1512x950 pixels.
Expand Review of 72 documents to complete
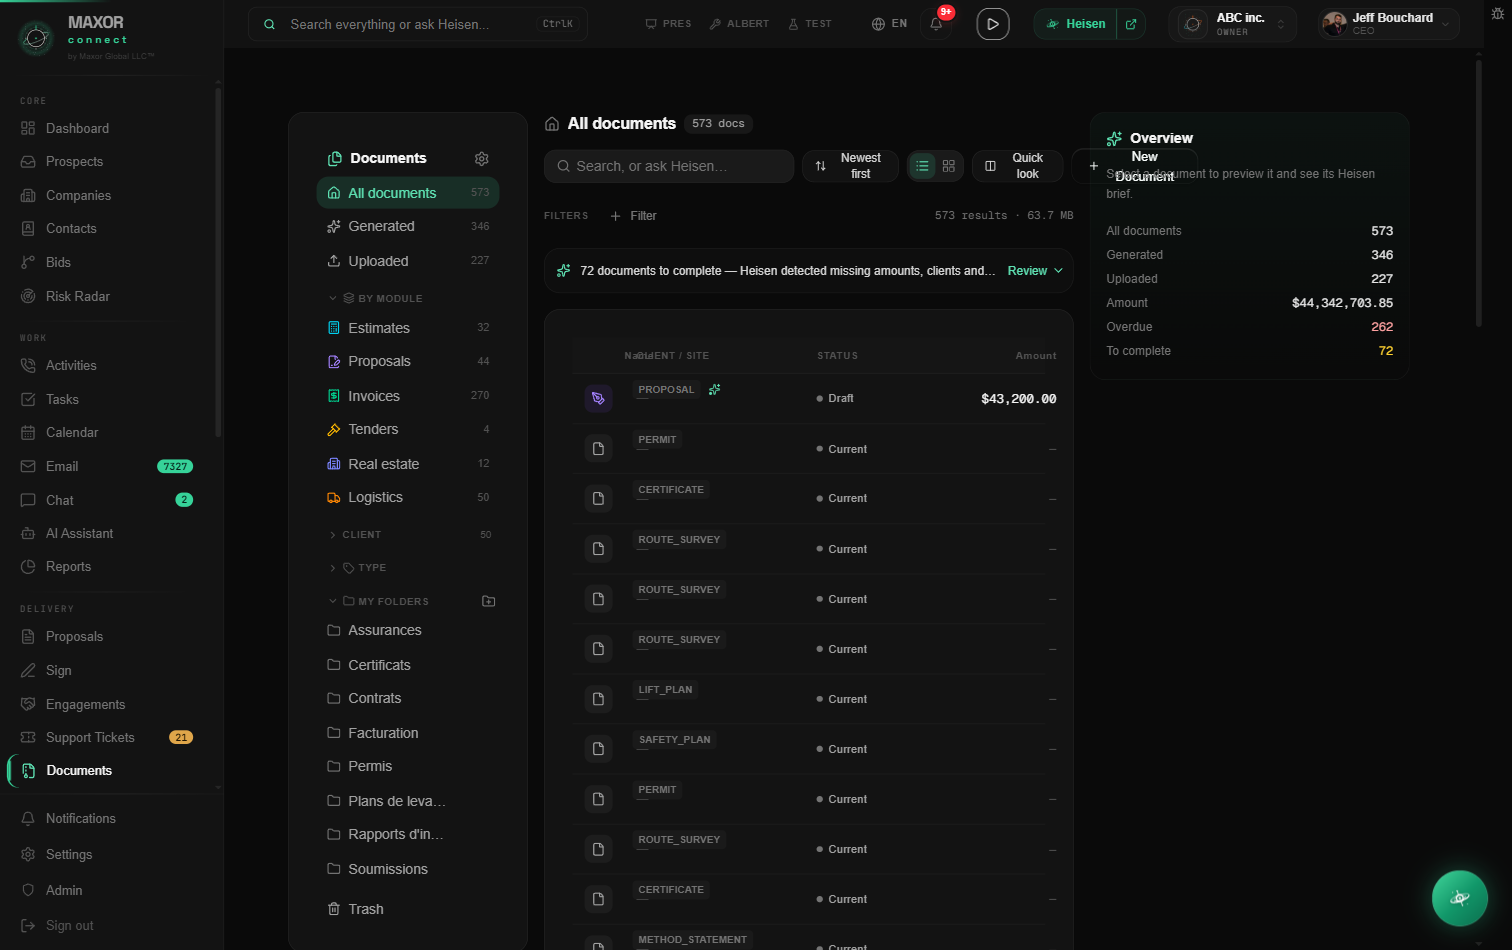click(x=1035, y=271)
